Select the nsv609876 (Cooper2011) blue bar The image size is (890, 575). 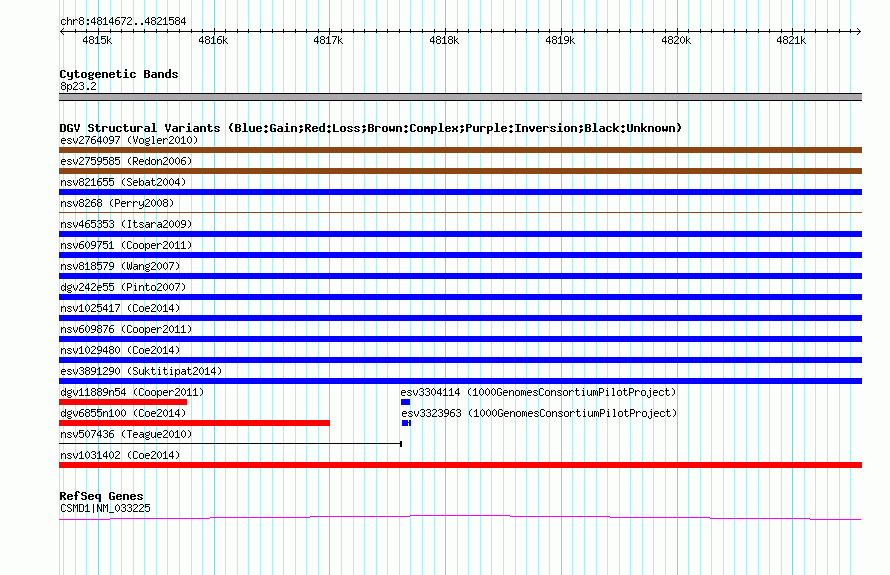[x=460, y=339]
